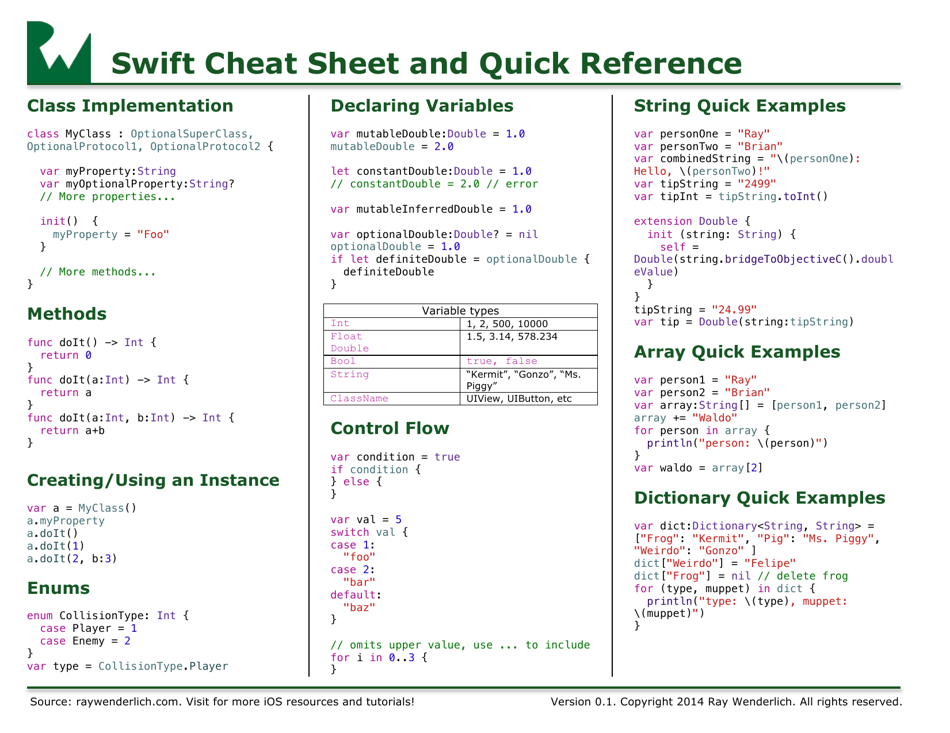Screen dimensions: 950x733
Task: Select the Array Quick Examples heading
Action: pos(738,352)
